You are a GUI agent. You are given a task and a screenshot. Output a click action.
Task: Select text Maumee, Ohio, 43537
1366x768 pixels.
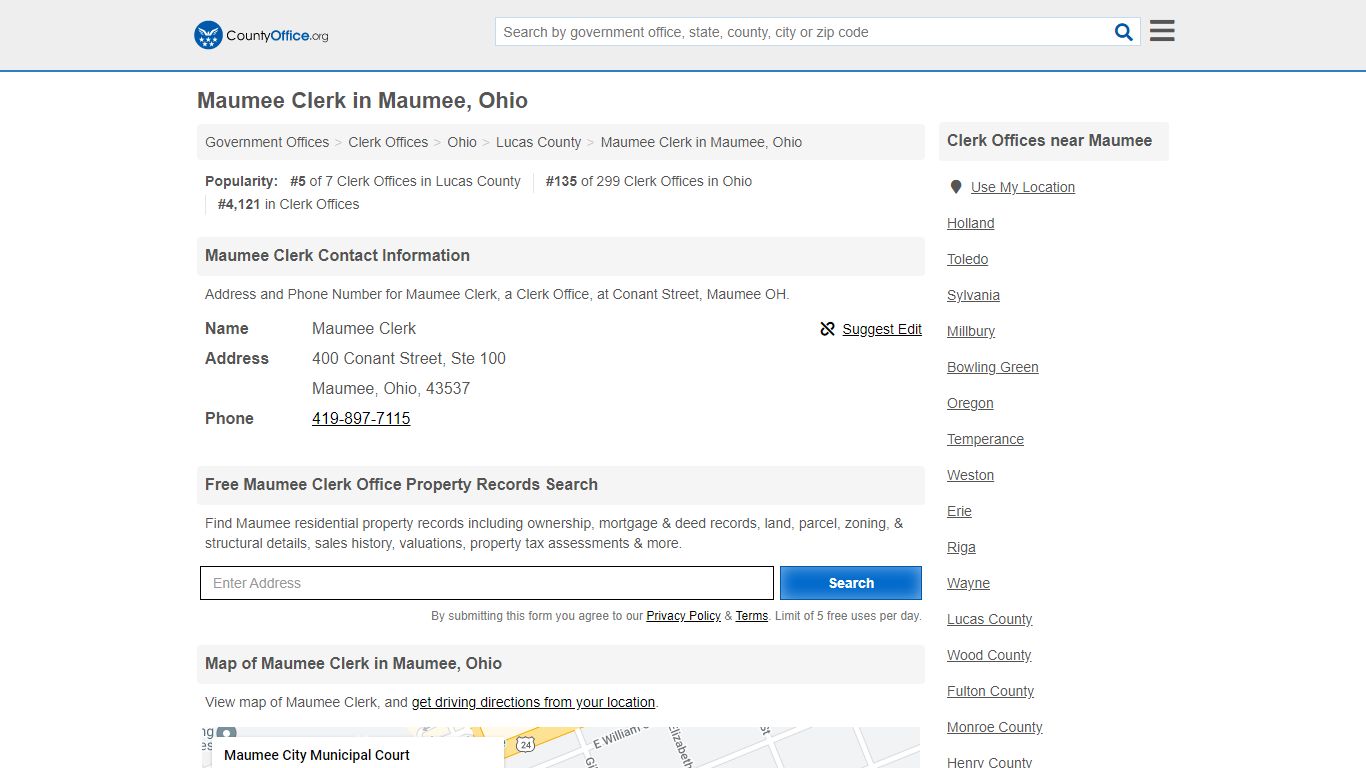(x=391, y=388)
